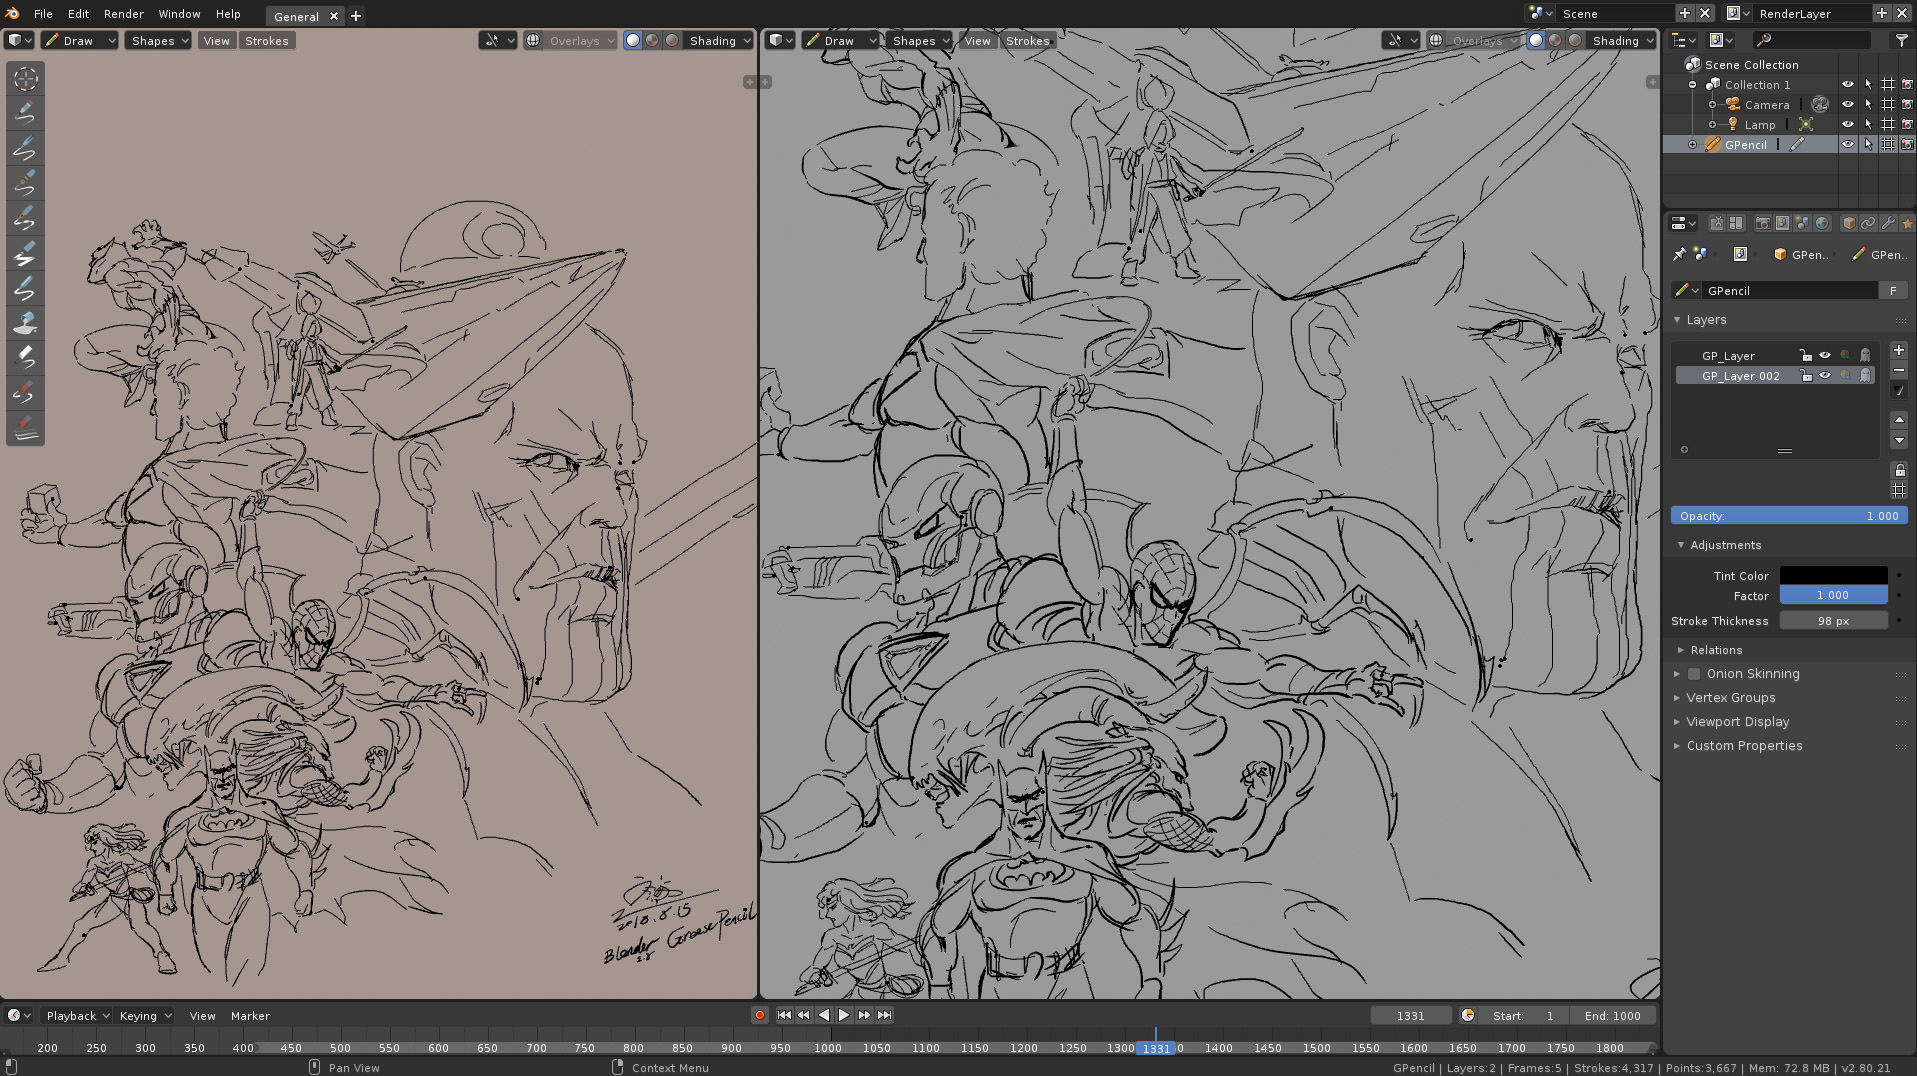Move the layer down in the list
This screenshot has height=1076, width=1917.
1899,440
